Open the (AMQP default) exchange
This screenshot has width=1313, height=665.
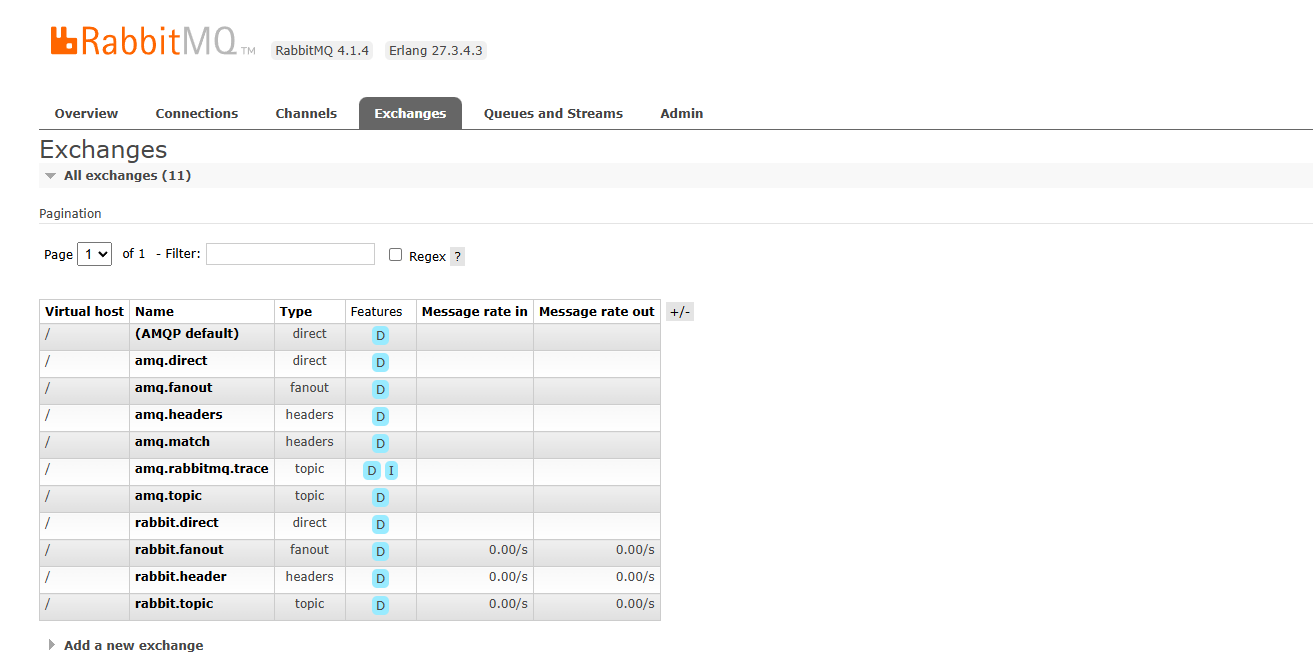click(187, 333)
